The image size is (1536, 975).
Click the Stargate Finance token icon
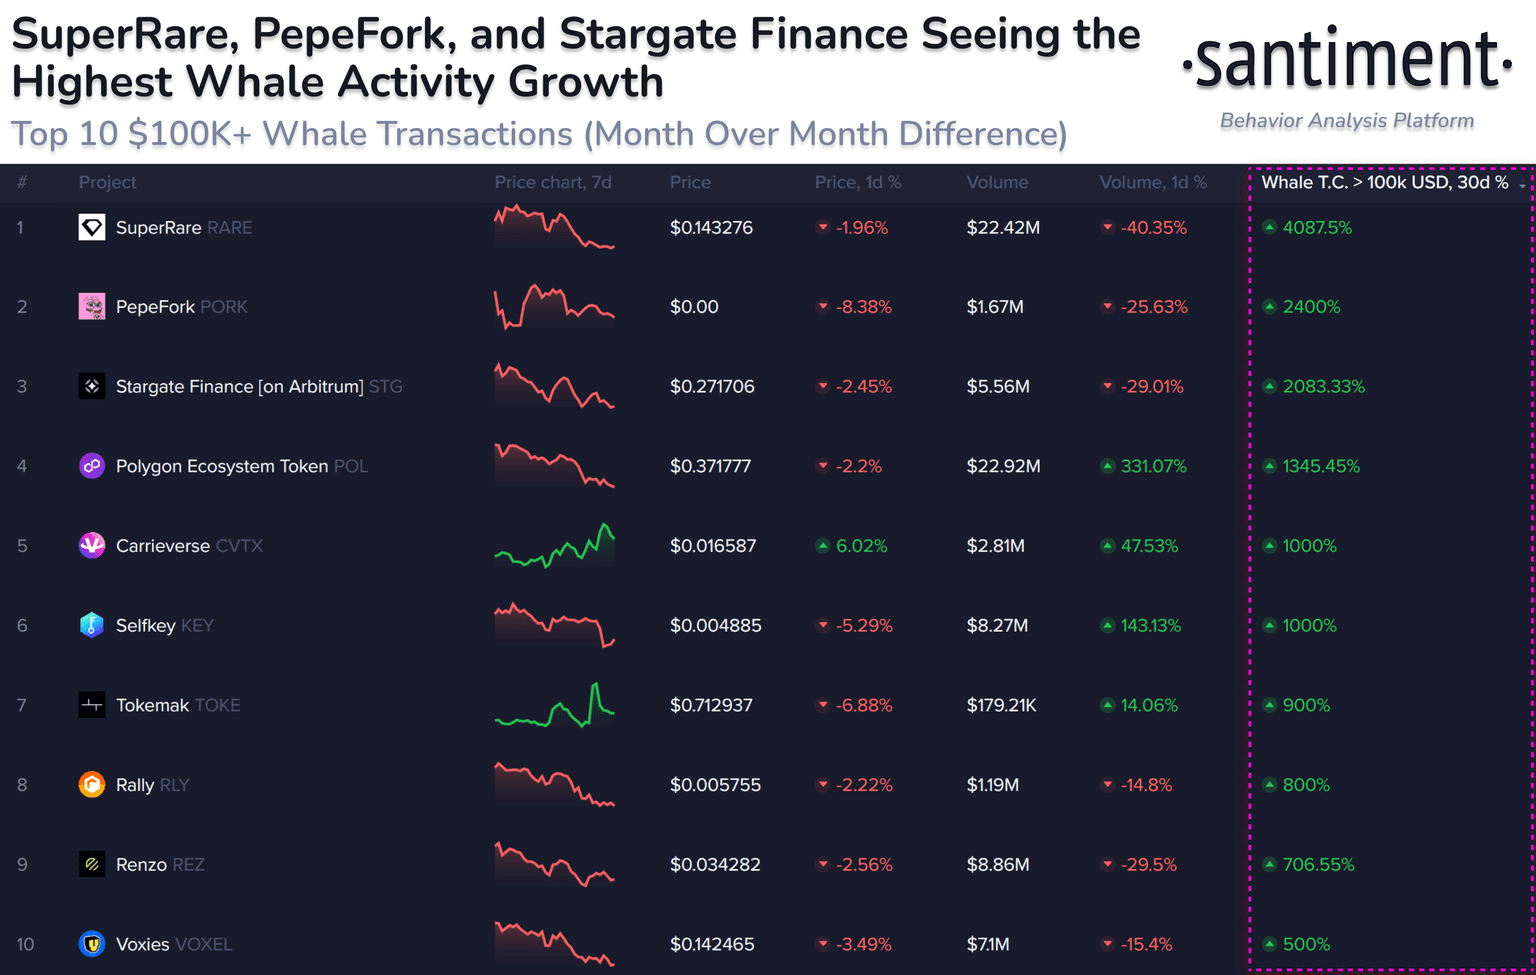(92, 386)
